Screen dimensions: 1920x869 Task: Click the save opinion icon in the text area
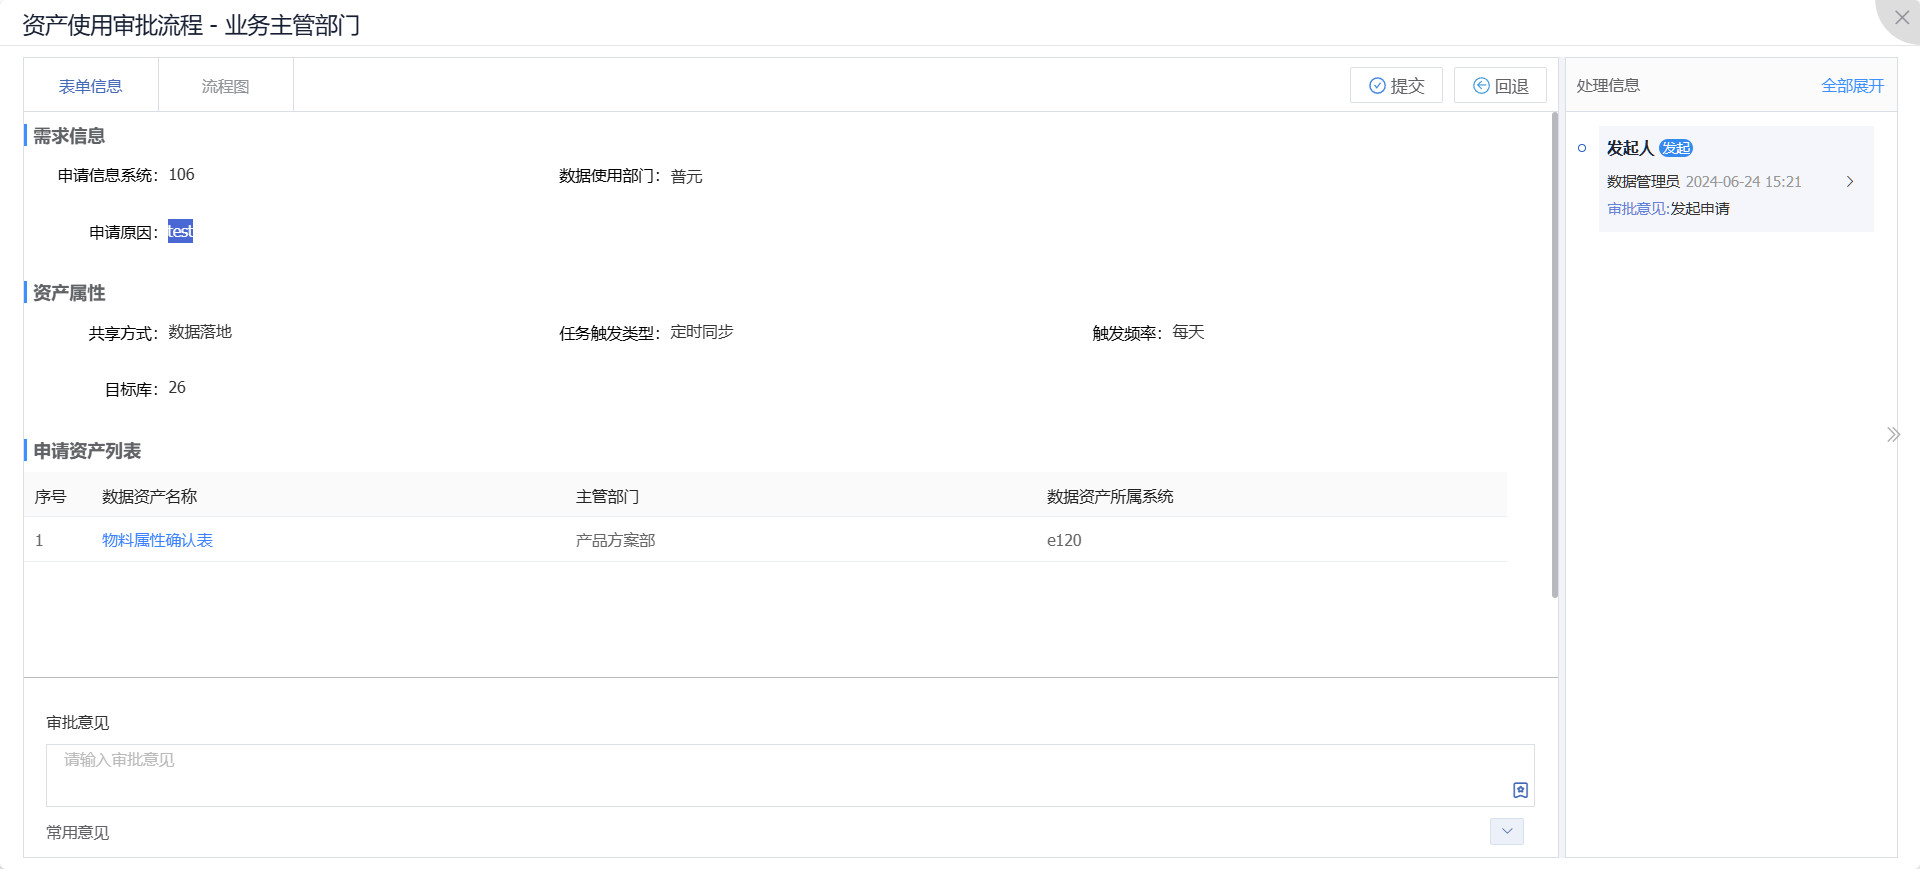1520,790
